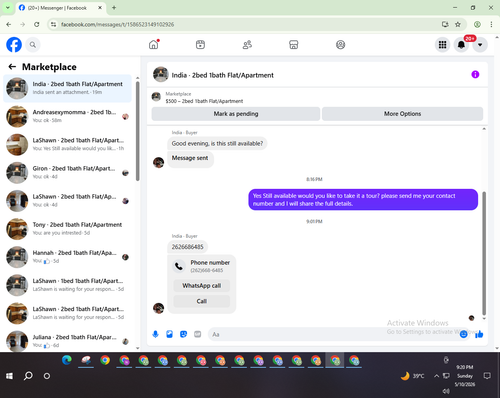Send a thumbs-up like
The image size is (500, 398).
pyautogui.click(x=479, y=334)
